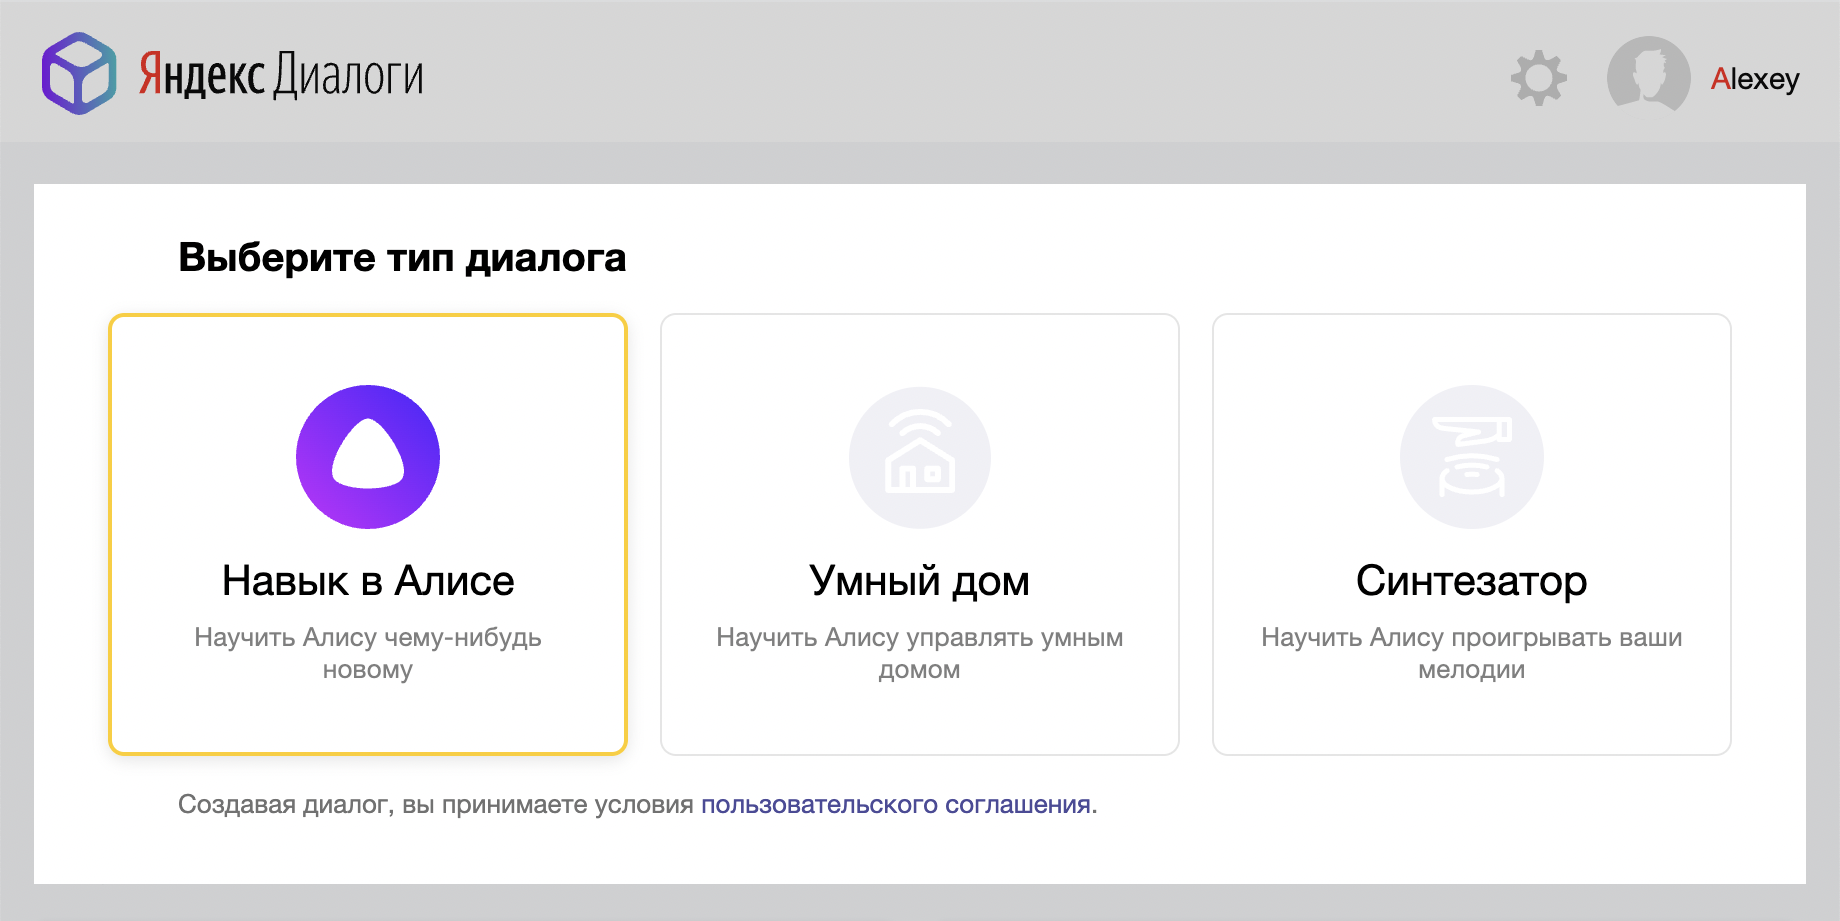Click the "Выберите тип диалога" heading
Viewport: 1840px width, 921px height.
tap(402, 258)
